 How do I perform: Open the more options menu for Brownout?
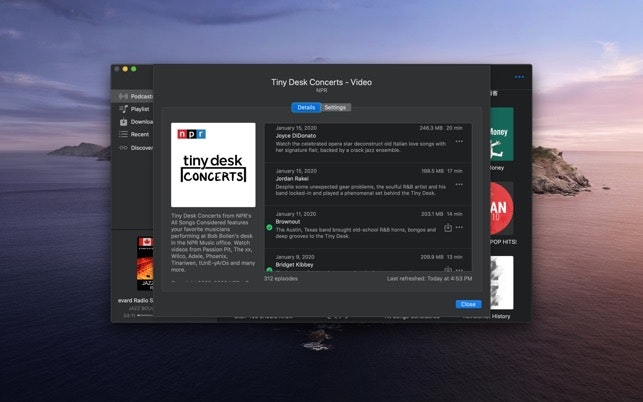coord(459,227)
